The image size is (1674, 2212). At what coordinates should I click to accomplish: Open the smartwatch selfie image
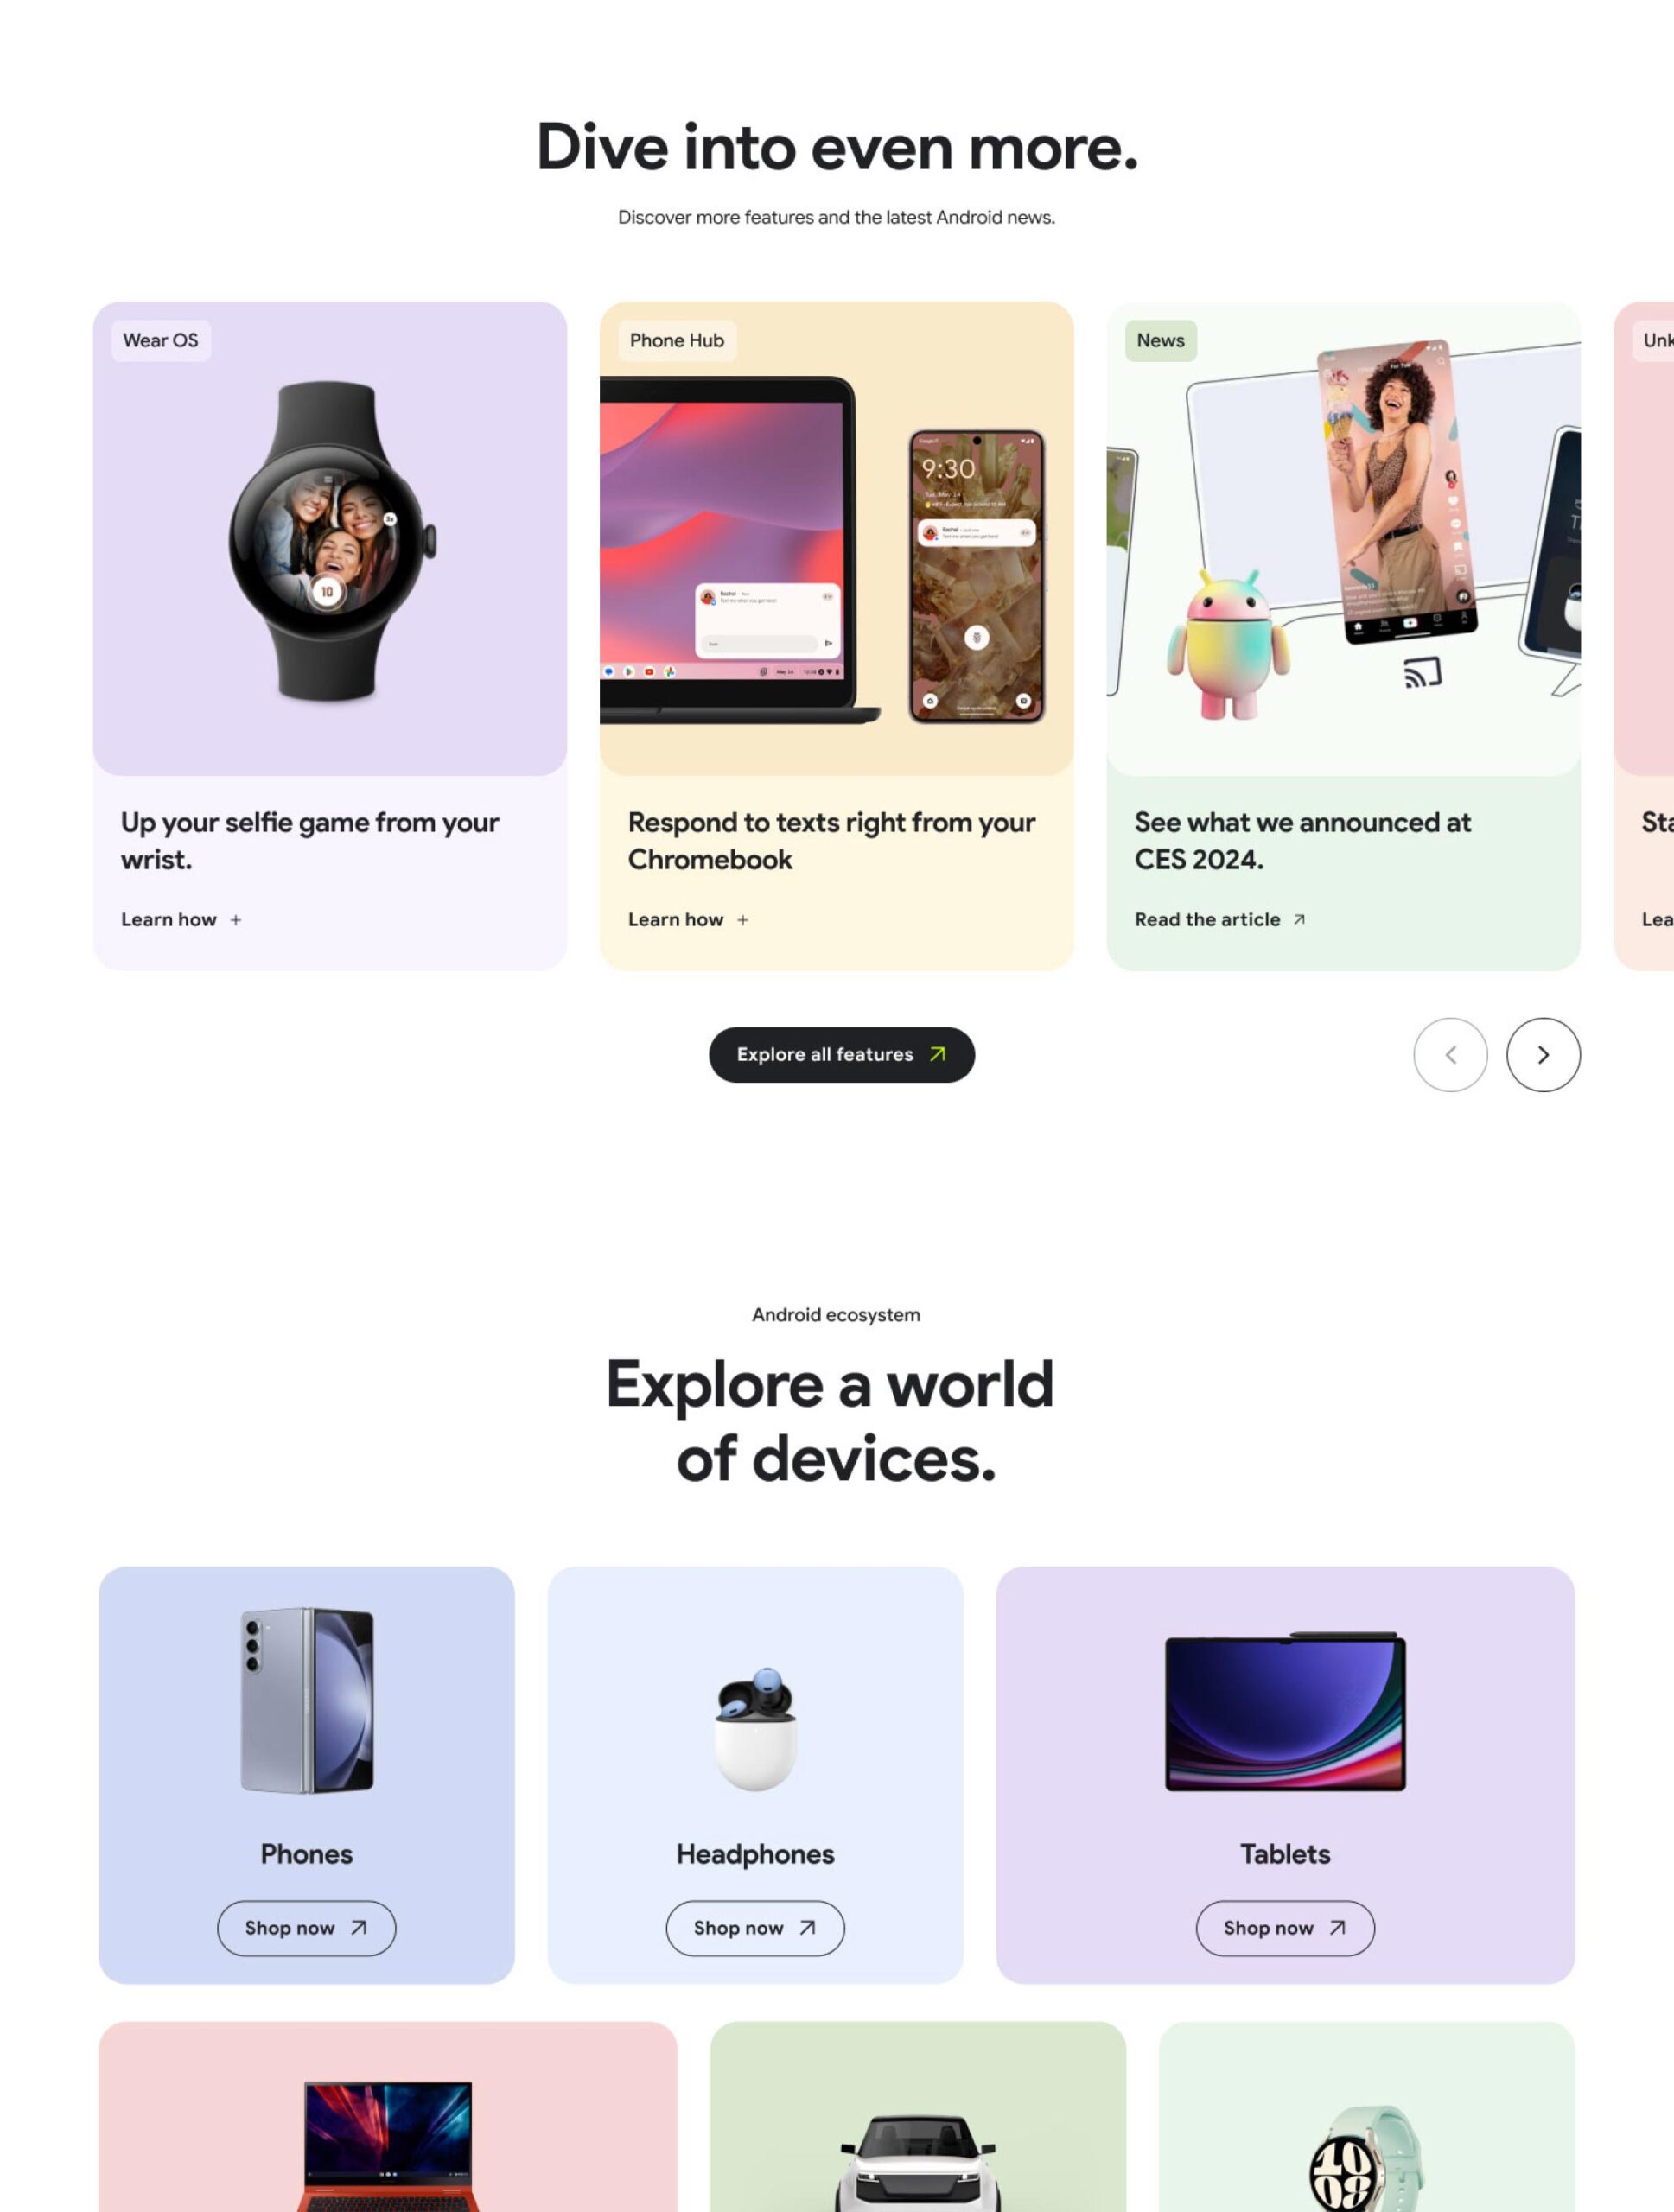pos(330,538)
